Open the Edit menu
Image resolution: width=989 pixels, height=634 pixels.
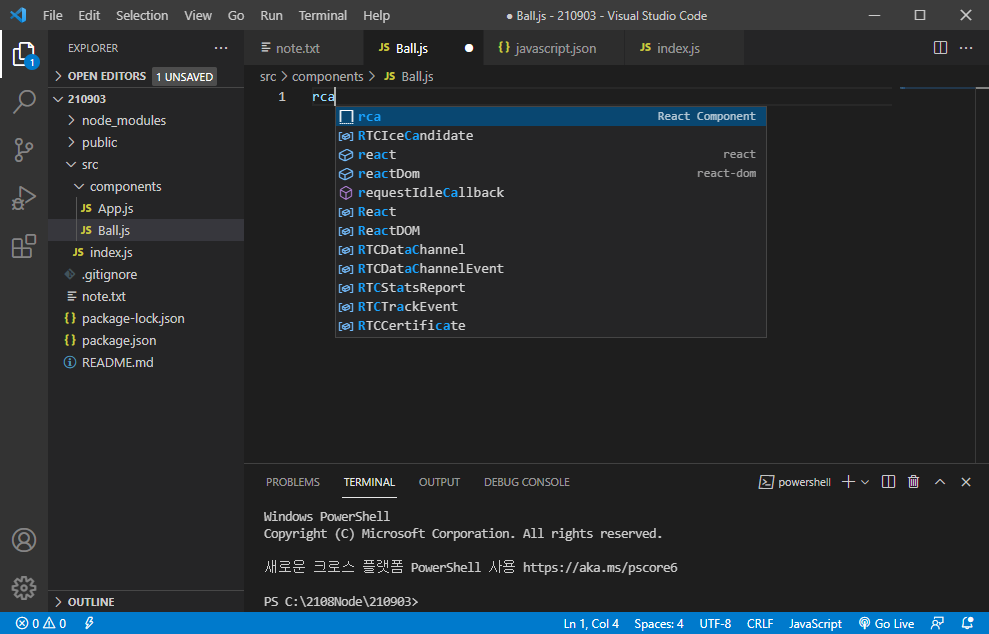(x=89, y=15)
